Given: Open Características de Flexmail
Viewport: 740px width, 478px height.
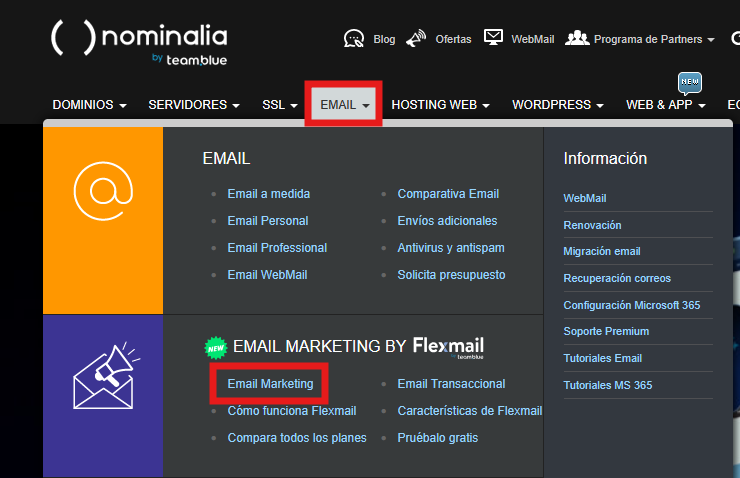Looking at the screenshot, I should click(470, 411).
